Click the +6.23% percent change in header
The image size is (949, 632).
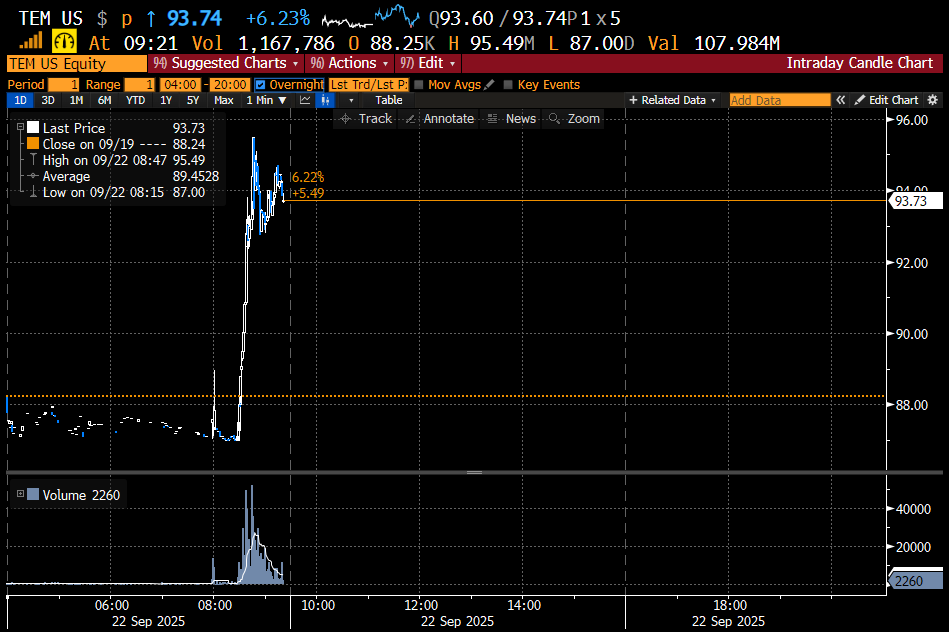(x=278, y=19)
